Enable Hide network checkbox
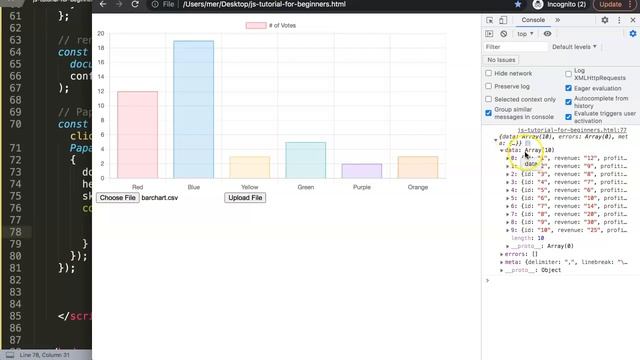 pyautogui.click(x=489, y=73)
